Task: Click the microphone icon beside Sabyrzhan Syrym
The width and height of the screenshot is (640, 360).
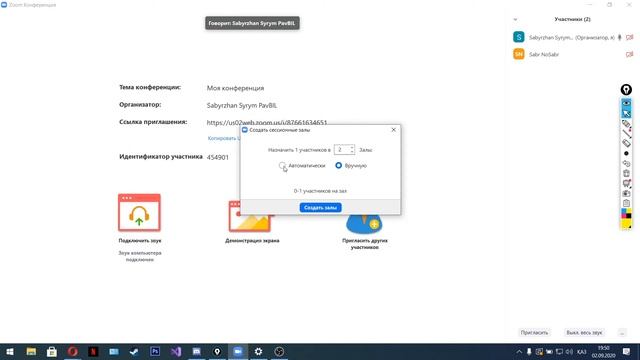Action: [x=620, y=38]
